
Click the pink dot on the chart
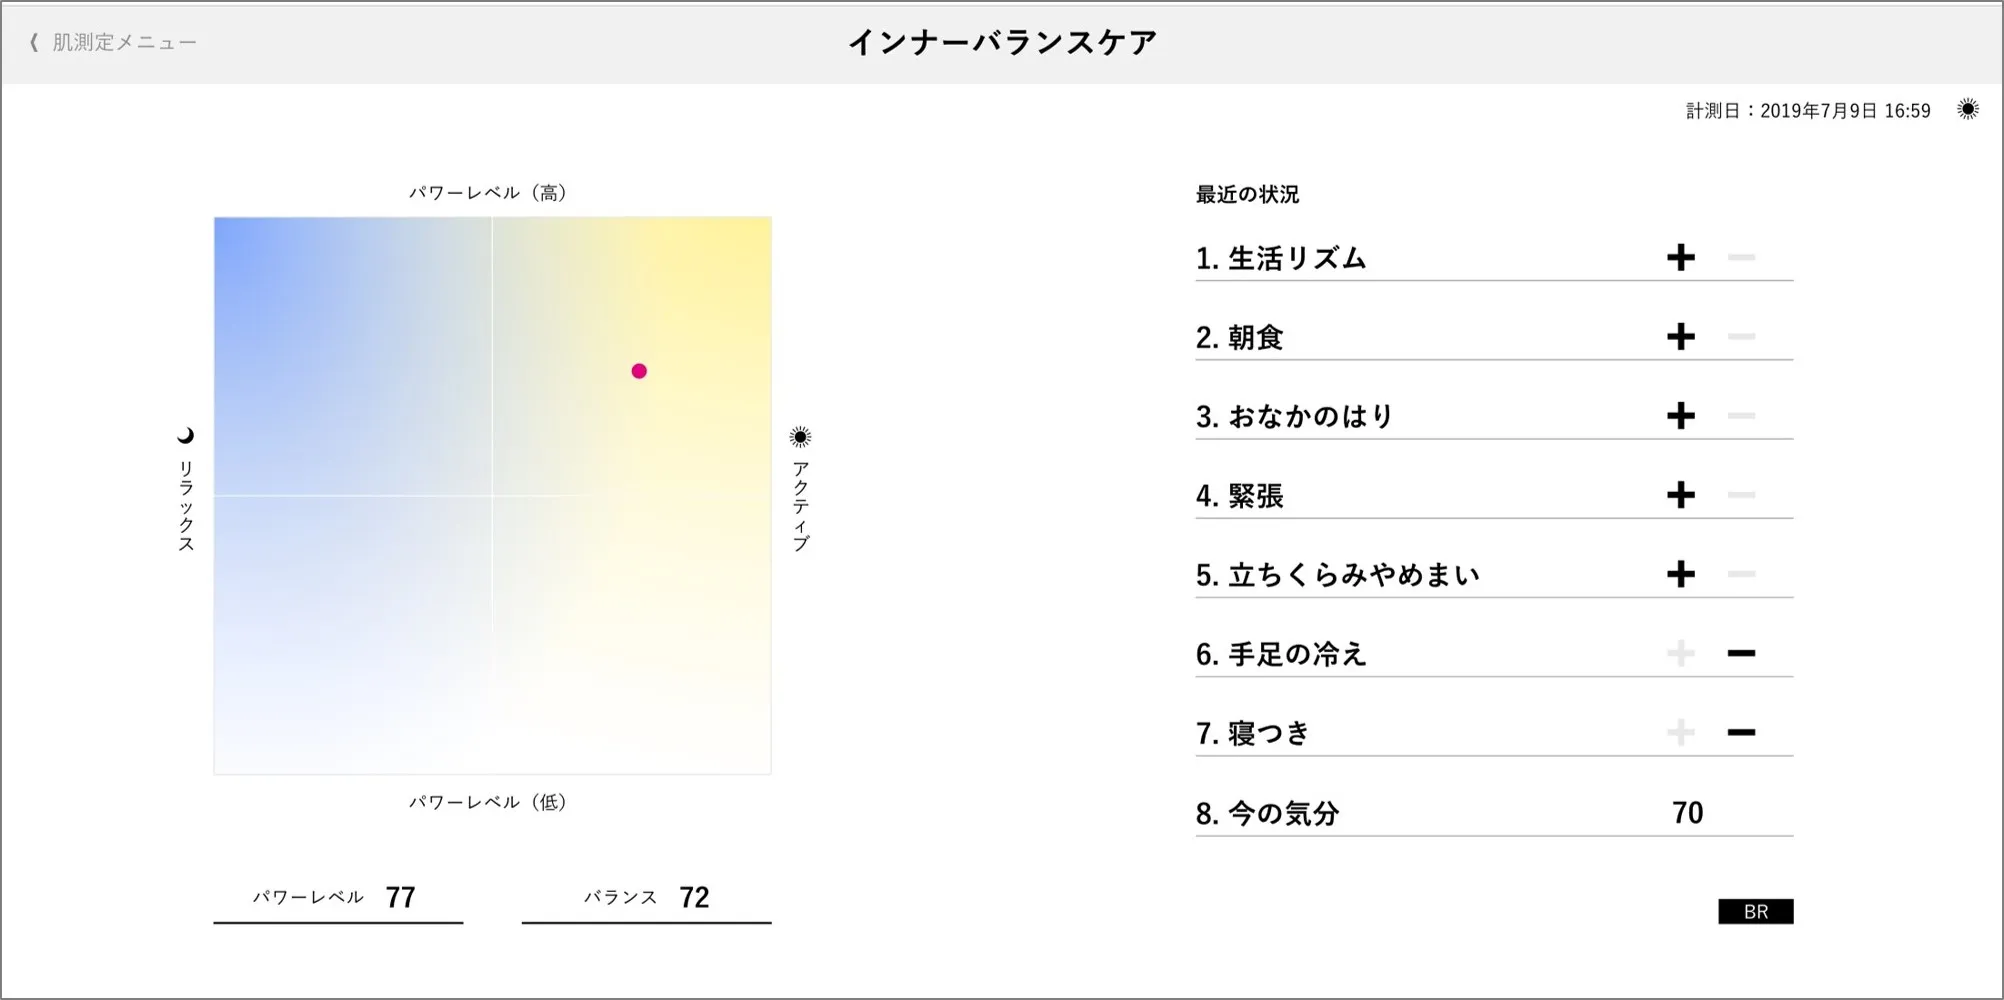coord(639,371)
